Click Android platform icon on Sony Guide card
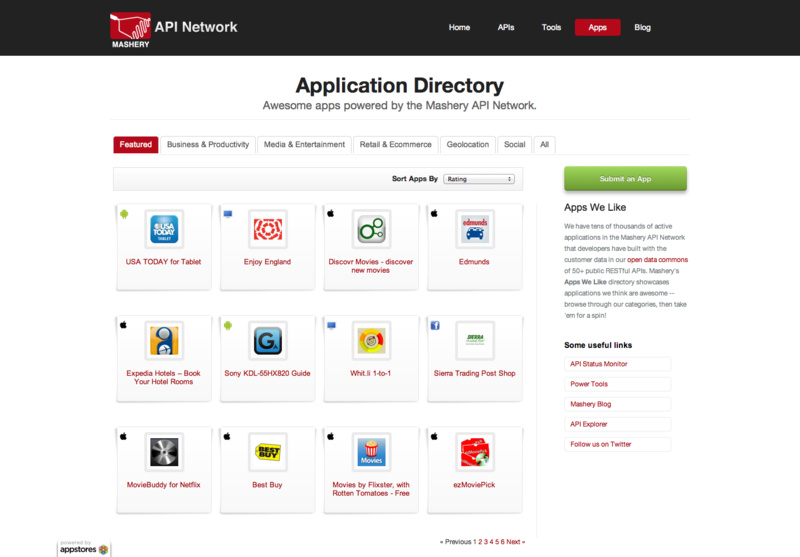 pos(228,325)
